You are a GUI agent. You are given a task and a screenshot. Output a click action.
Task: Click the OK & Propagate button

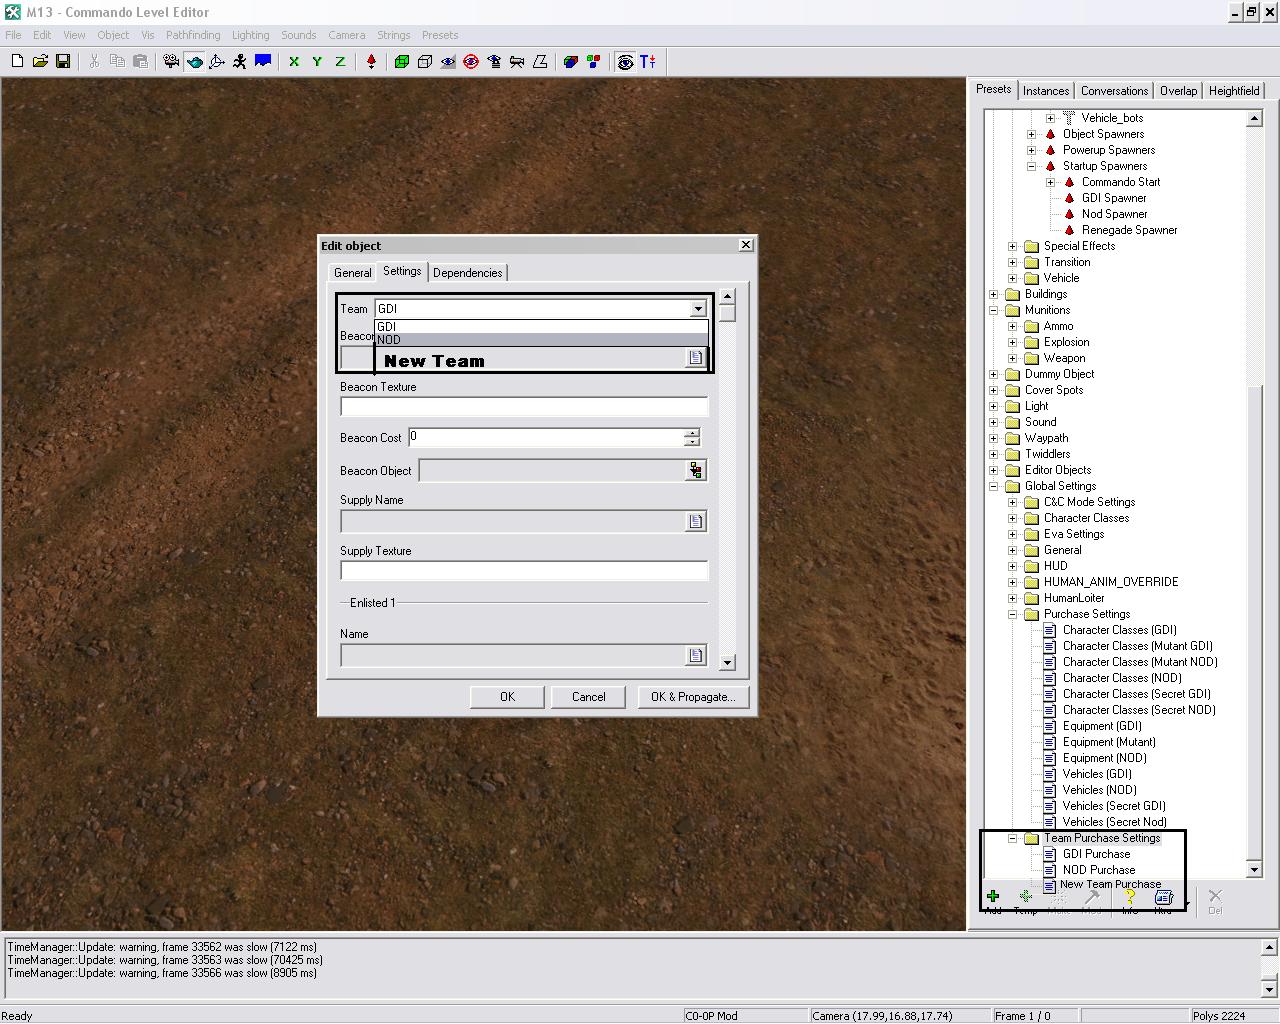692,697
